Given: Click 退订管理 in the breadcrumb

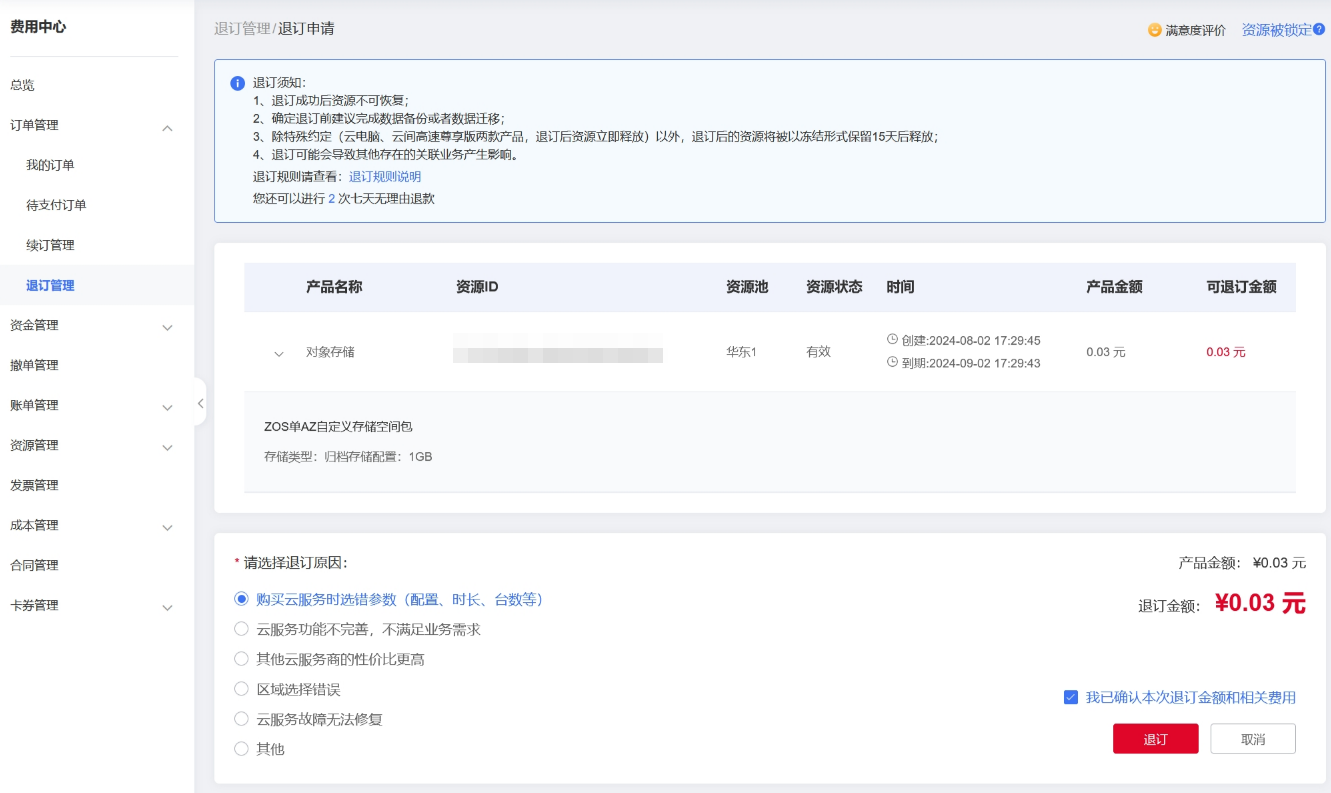Looking at the screenshot, I should pos(242,29).
